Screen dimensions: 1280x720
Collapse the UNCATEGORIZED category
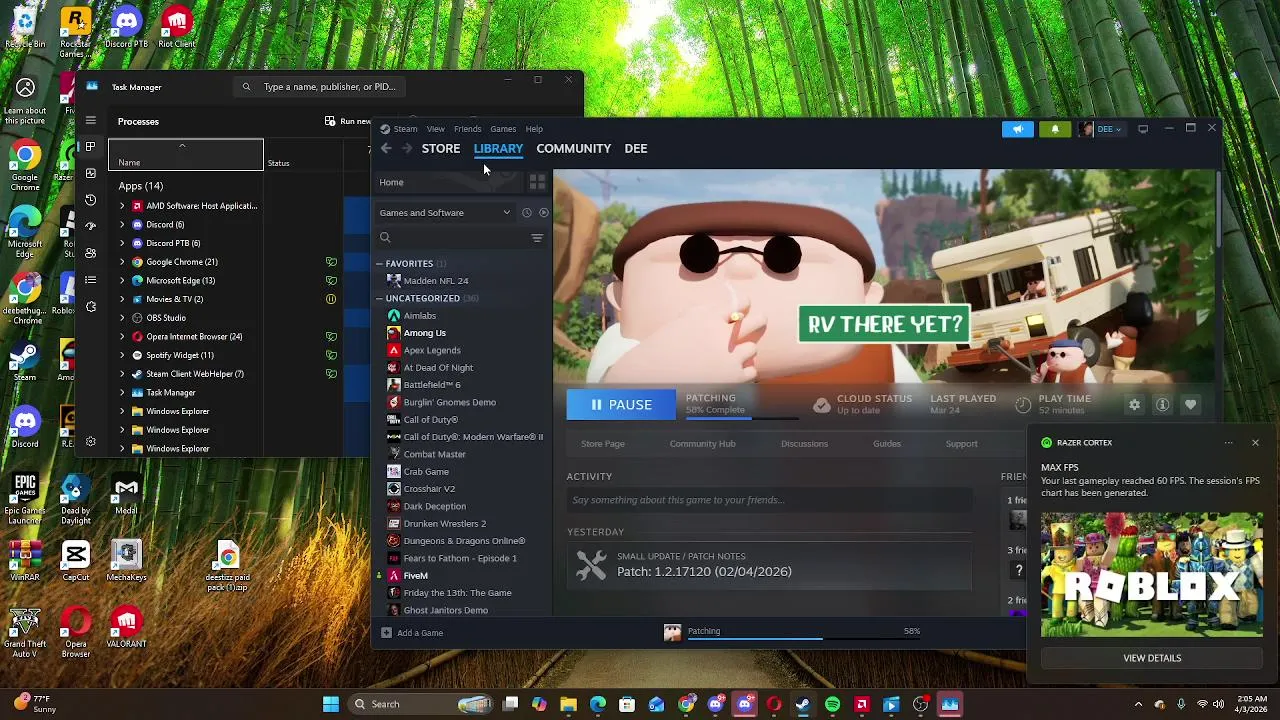[380, 298]
